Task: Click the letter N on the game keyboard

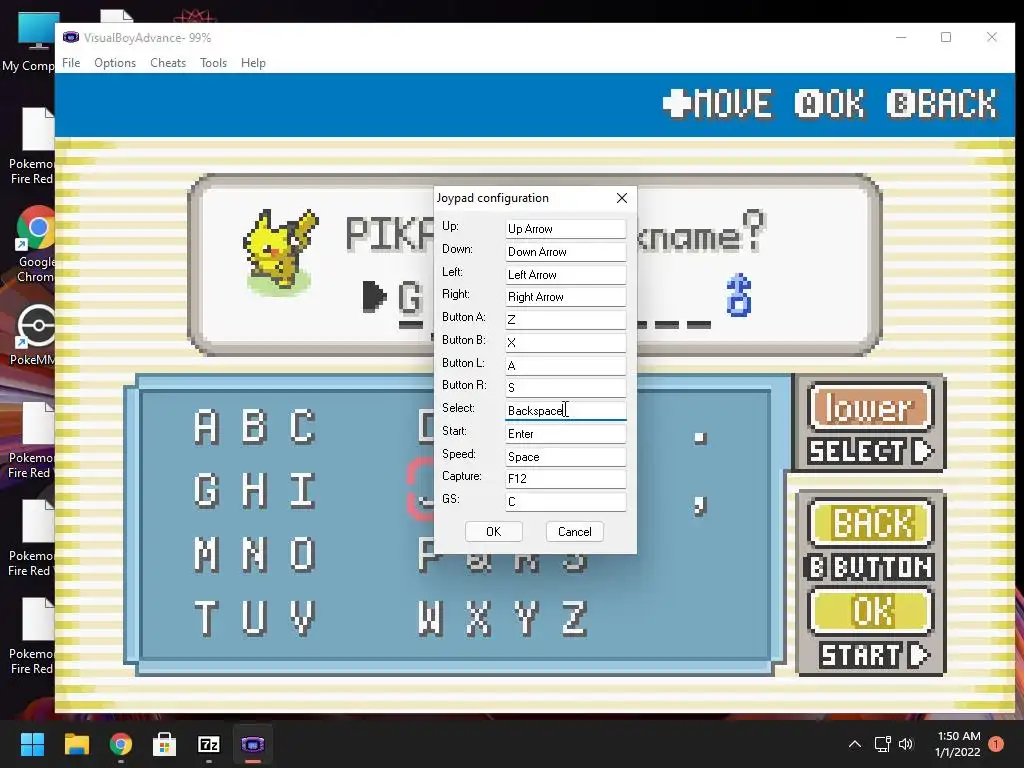Action: pos(254,554)
